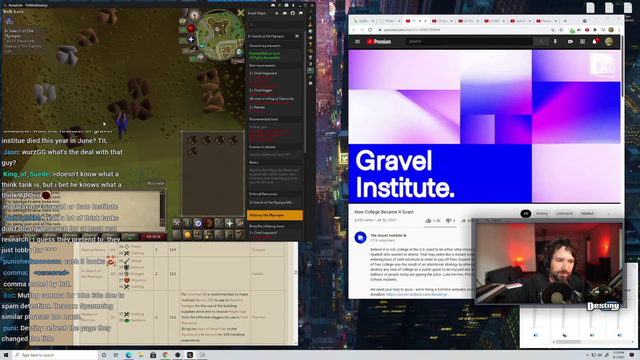640x360 pixels.
Task: Open the YouTube hamburger guide menu
Action: pos(357,42)
